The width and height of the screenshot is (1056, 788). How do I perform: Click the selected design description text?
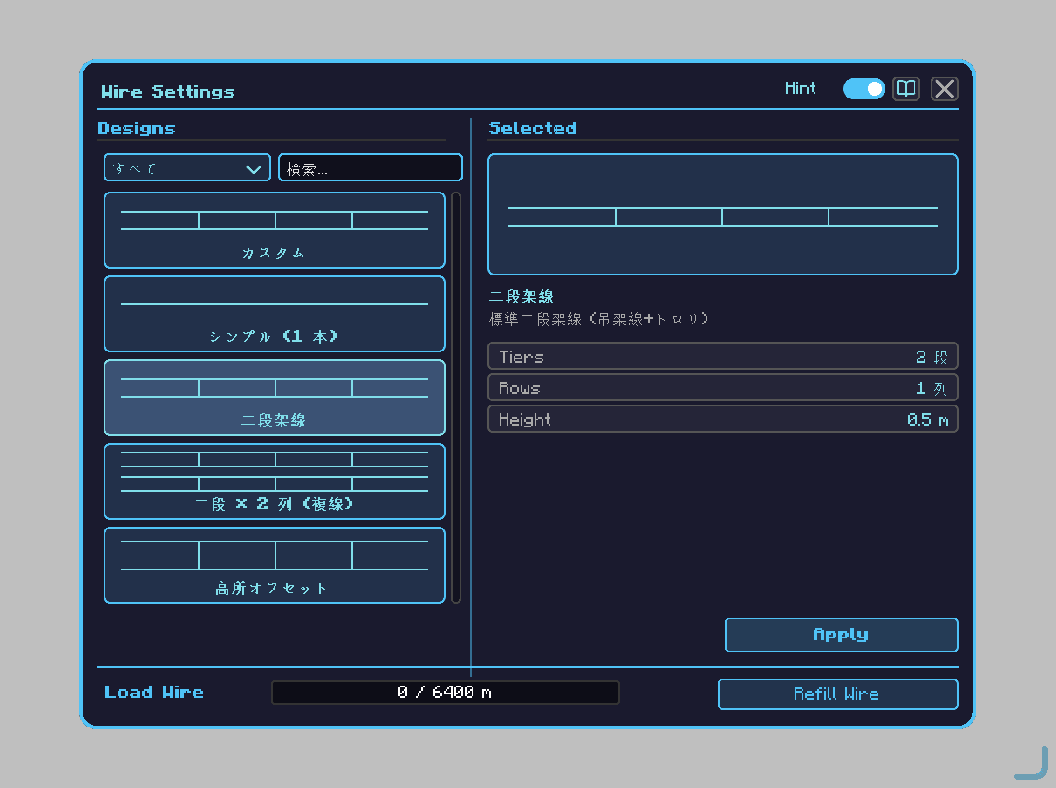point(598,319)
